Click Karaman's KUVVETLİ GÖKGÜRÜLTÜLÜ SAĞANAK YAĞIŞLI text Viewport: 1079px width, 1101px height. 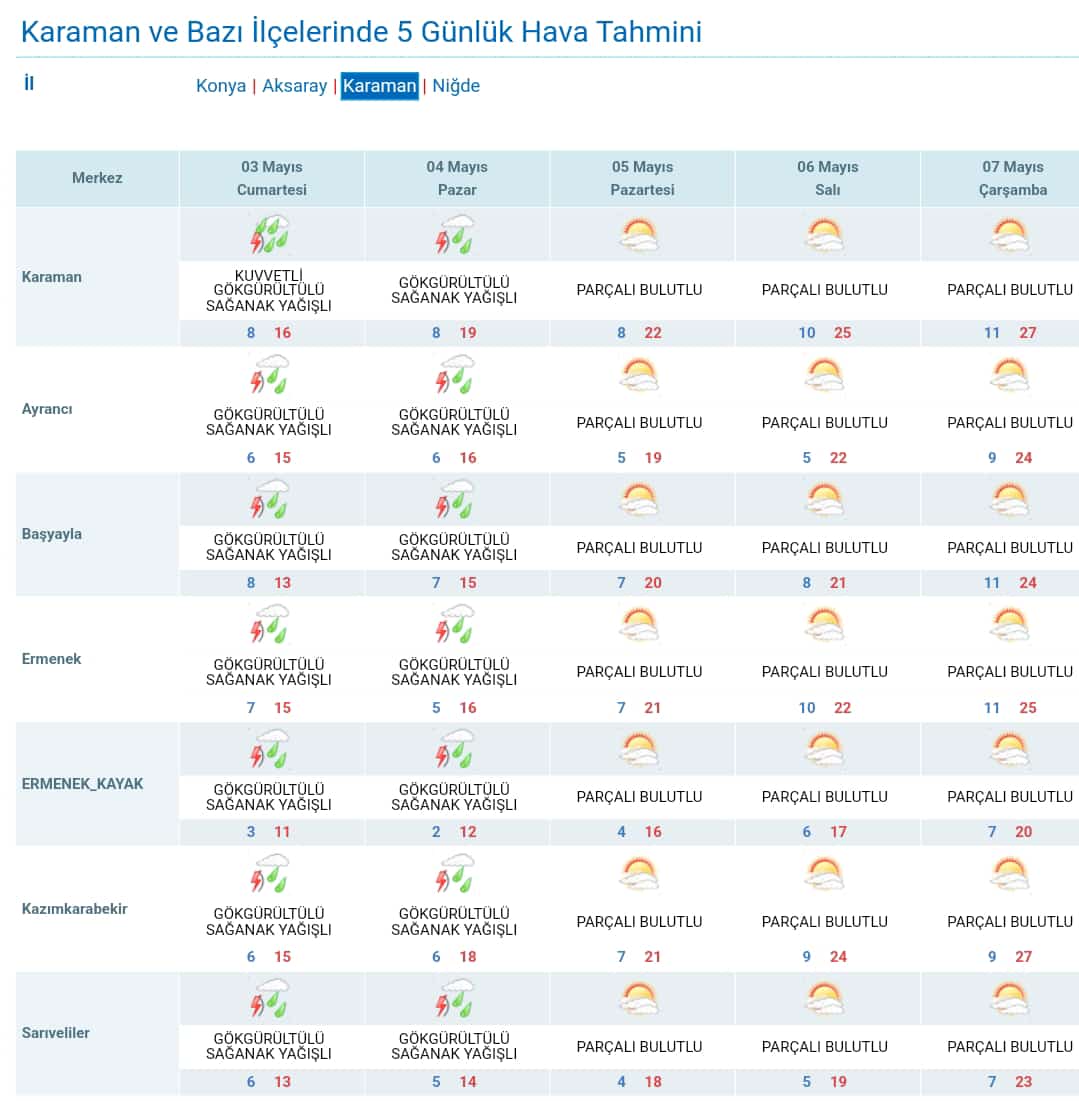(x=268, y=290)
